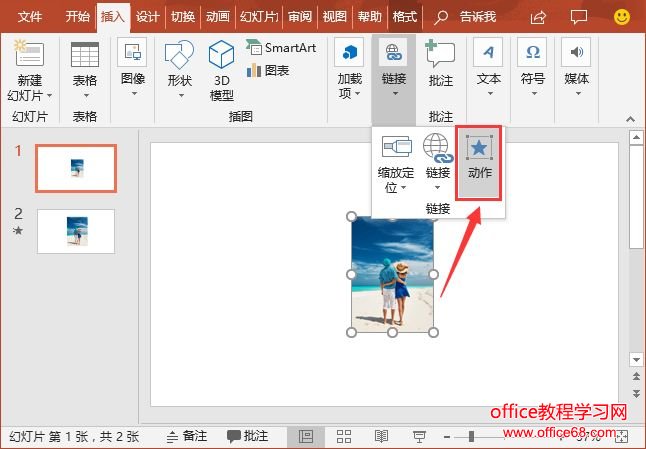Collapse the ribbon with chevron
The image size is (646, 449).
tap(630, 119)
